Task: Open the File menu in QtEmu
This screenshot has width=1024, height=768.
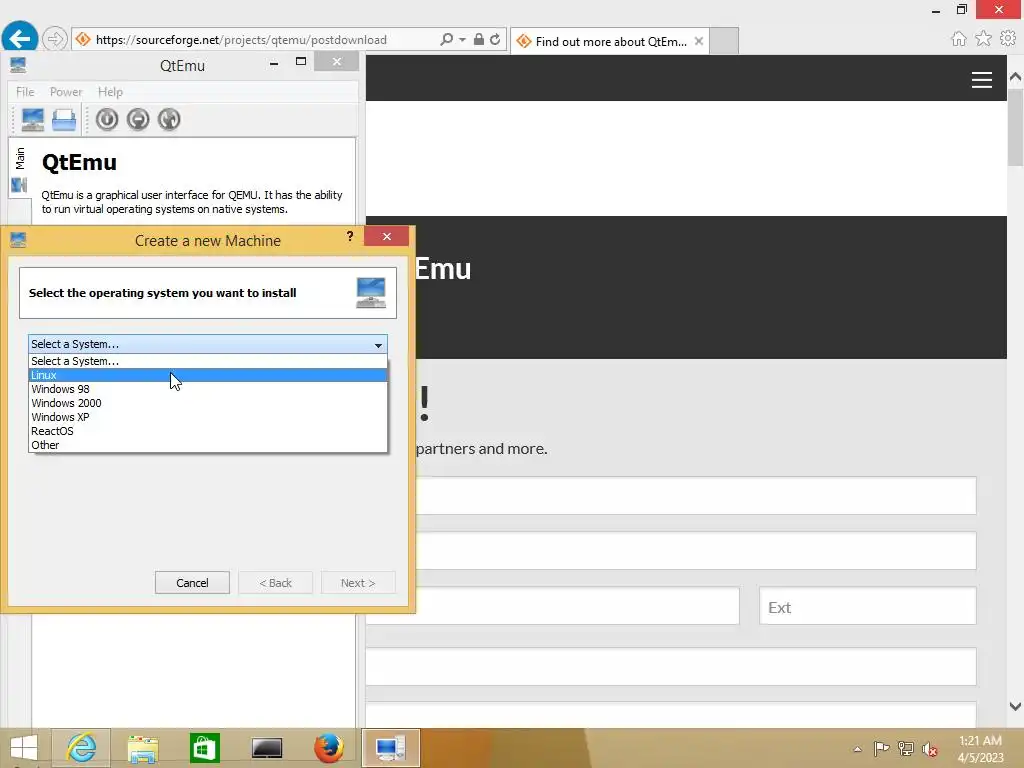Action: pyautogui.click(x=25, y=92)
